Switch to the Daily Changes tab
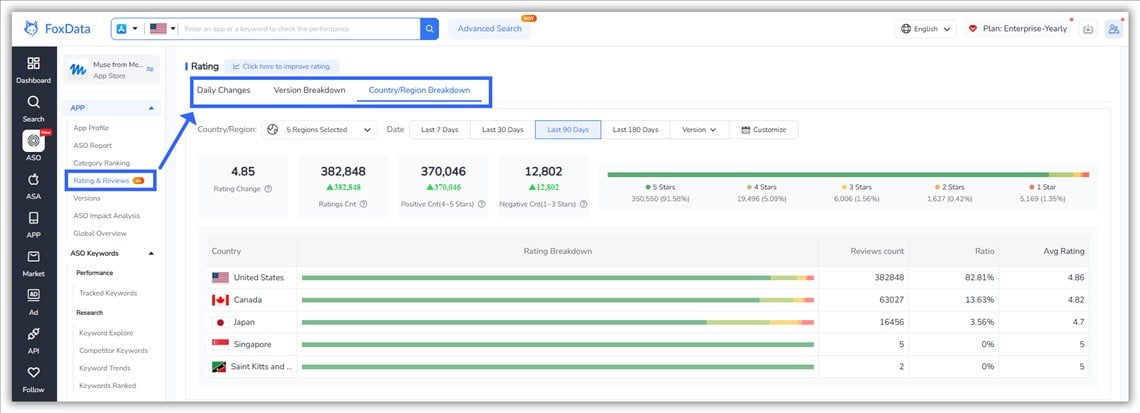The image size is (1140, 413). tap(224, 90)
